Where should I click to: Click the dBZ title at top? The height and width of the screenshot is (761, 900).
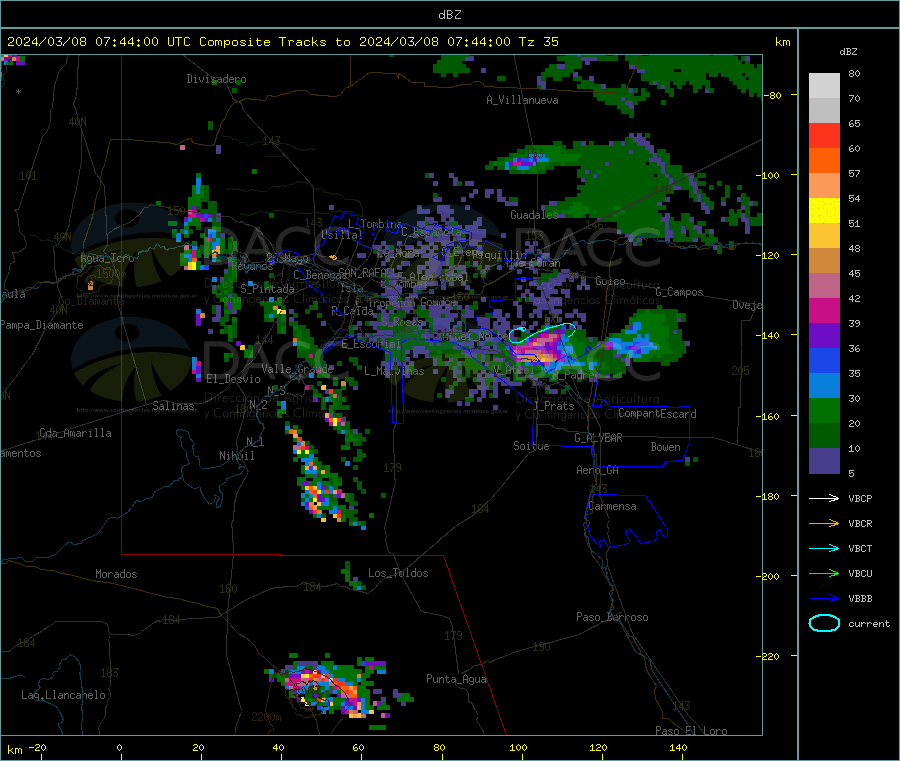(449, 15)
